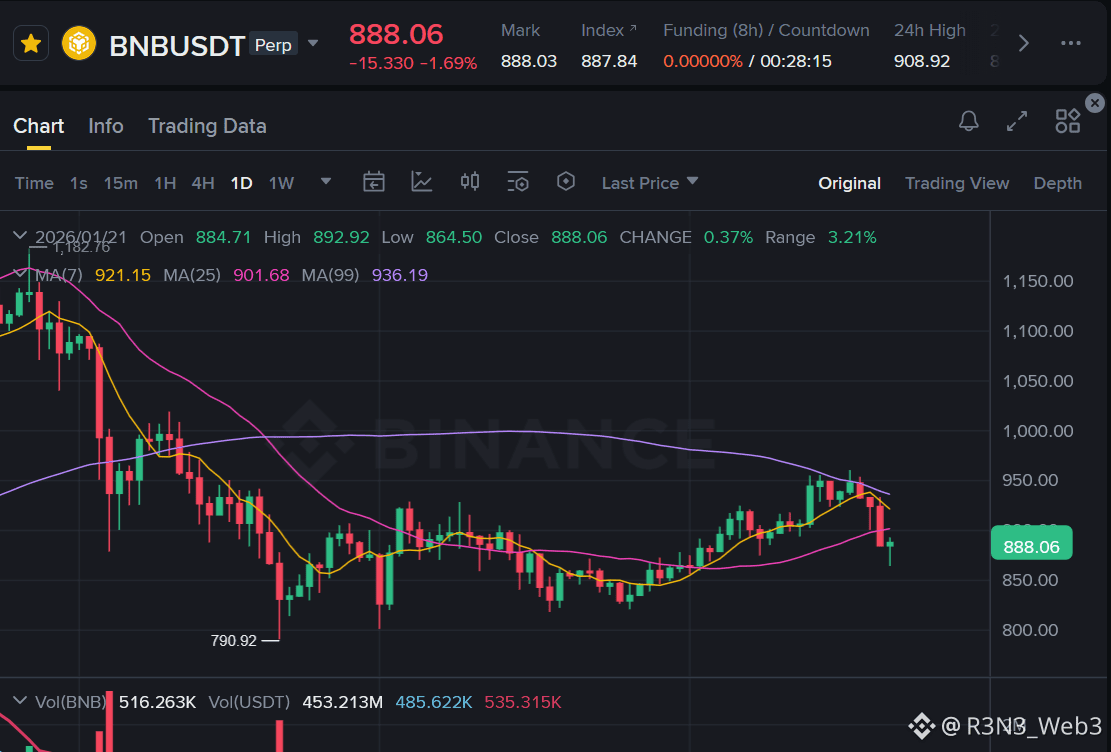The image size is (1111, 752).
Task: Select the 1s interval
Action: point(79,183)
